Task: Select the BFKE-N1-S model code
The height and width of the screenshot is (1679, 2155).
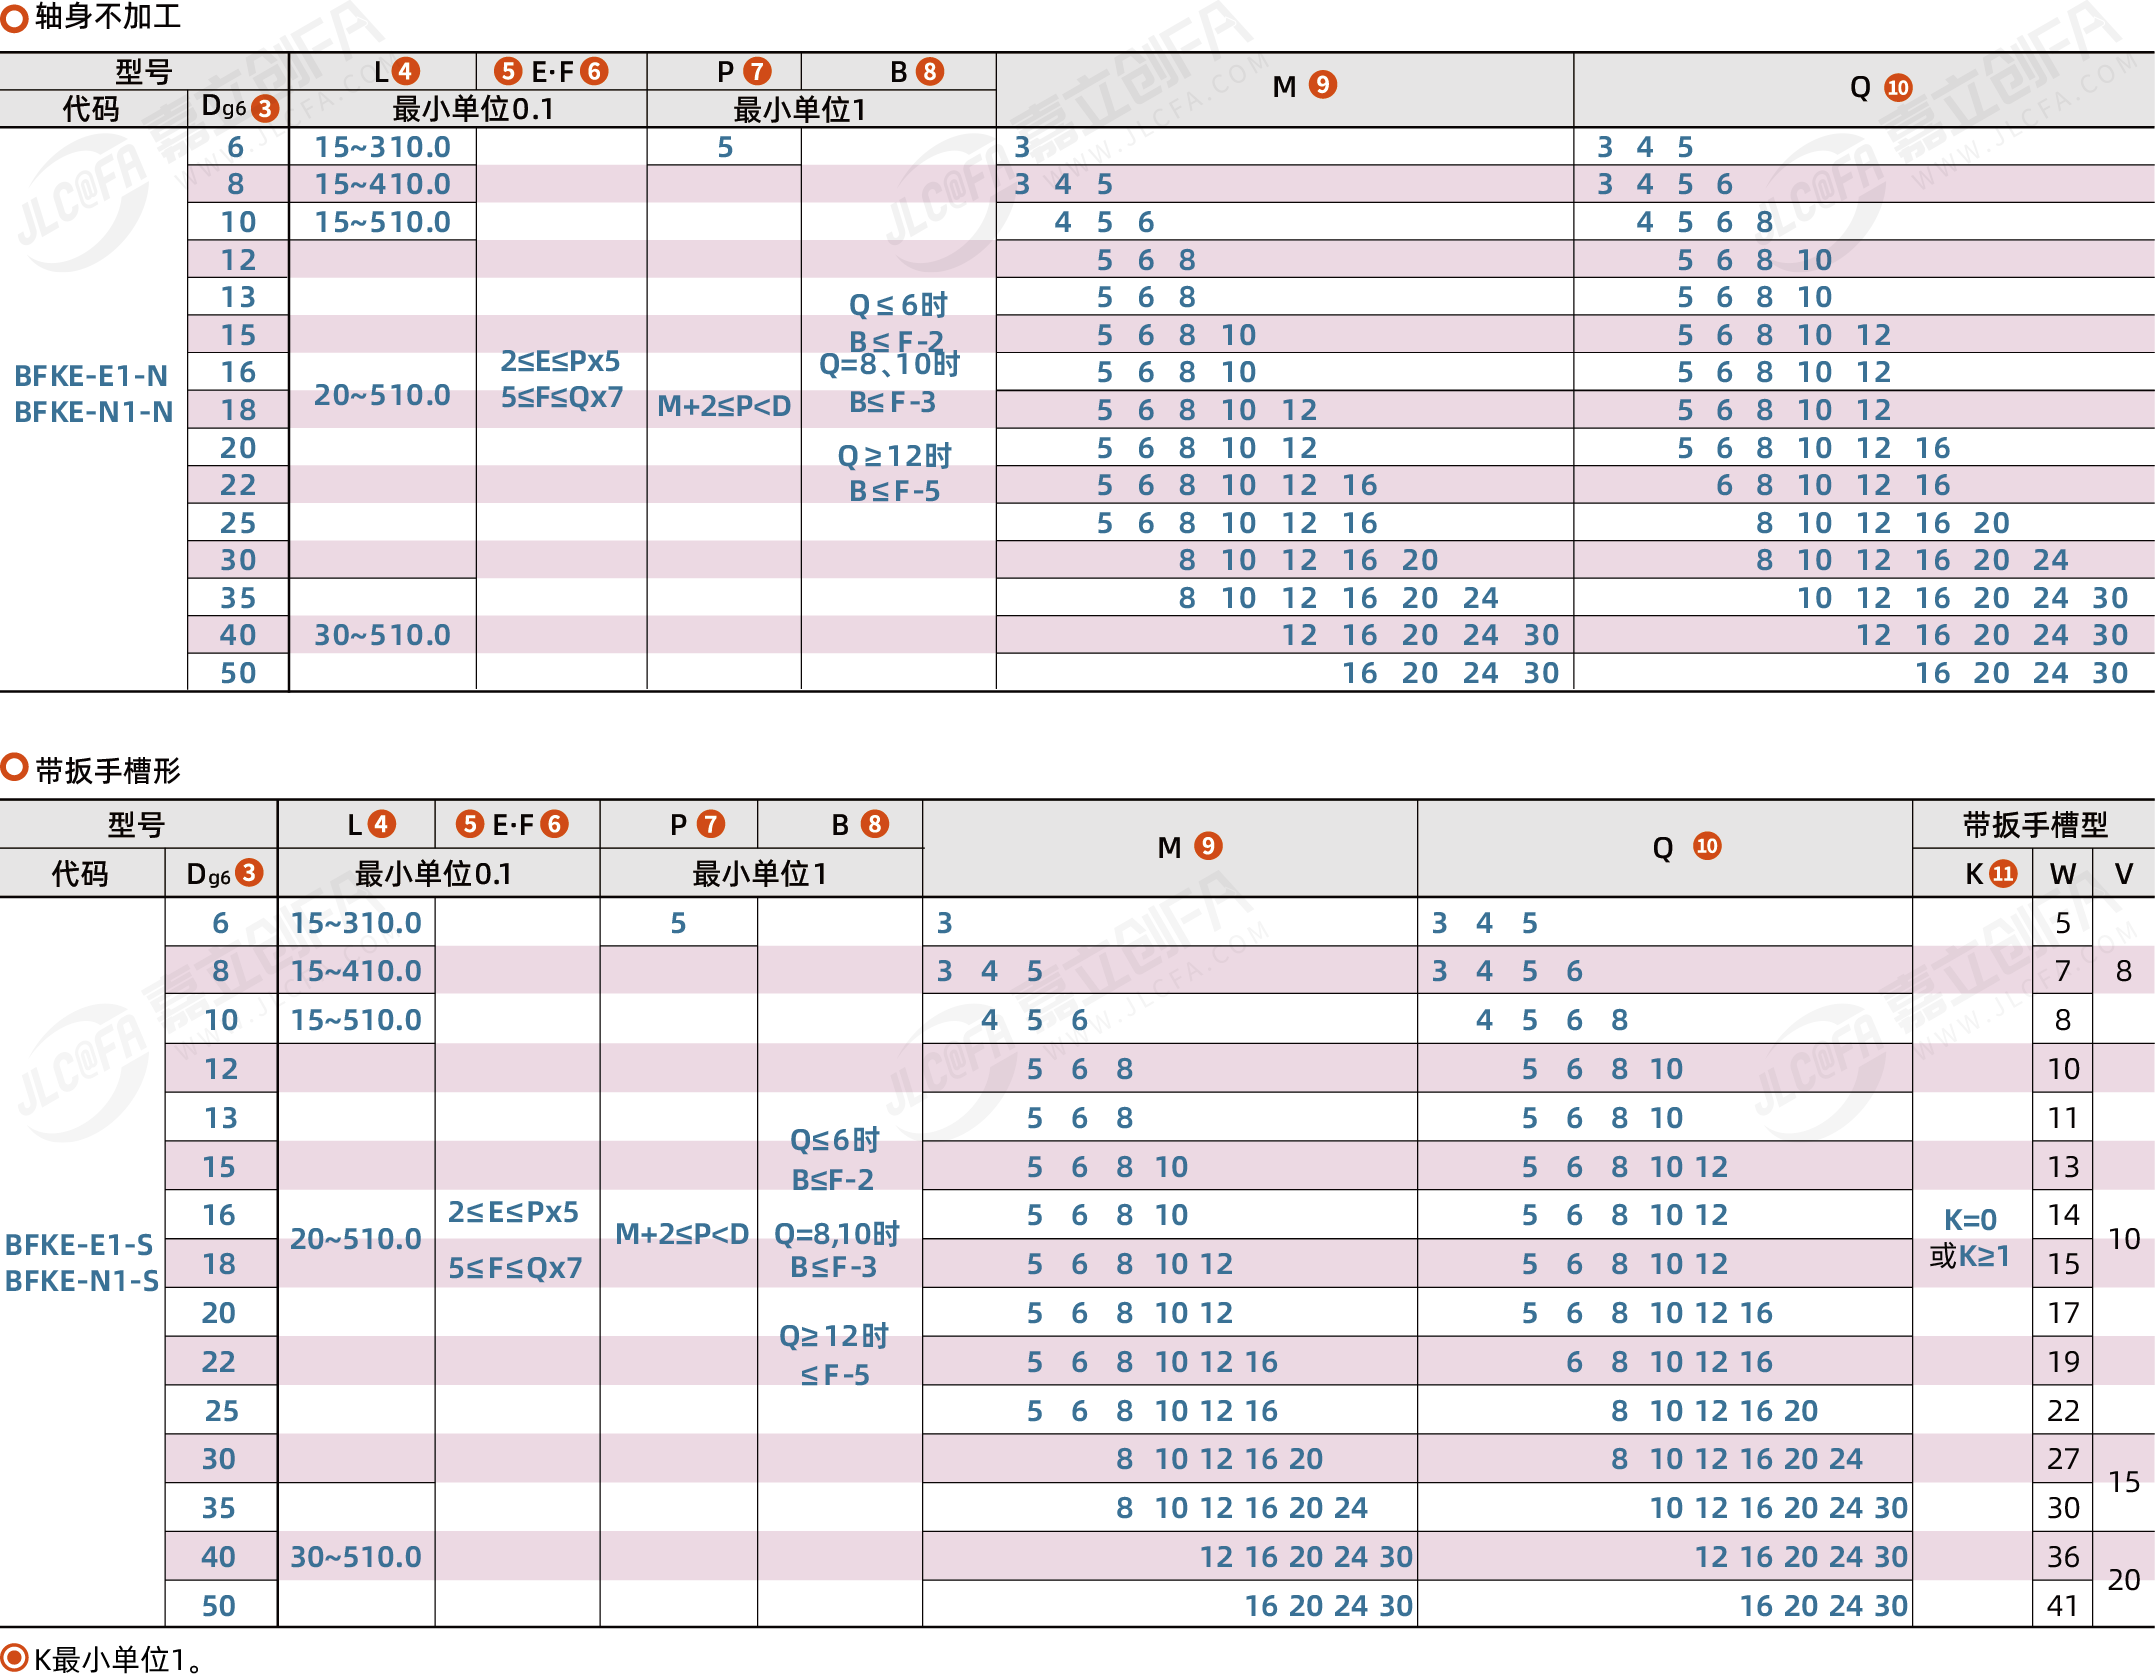Action: (x=81, y=1281)
